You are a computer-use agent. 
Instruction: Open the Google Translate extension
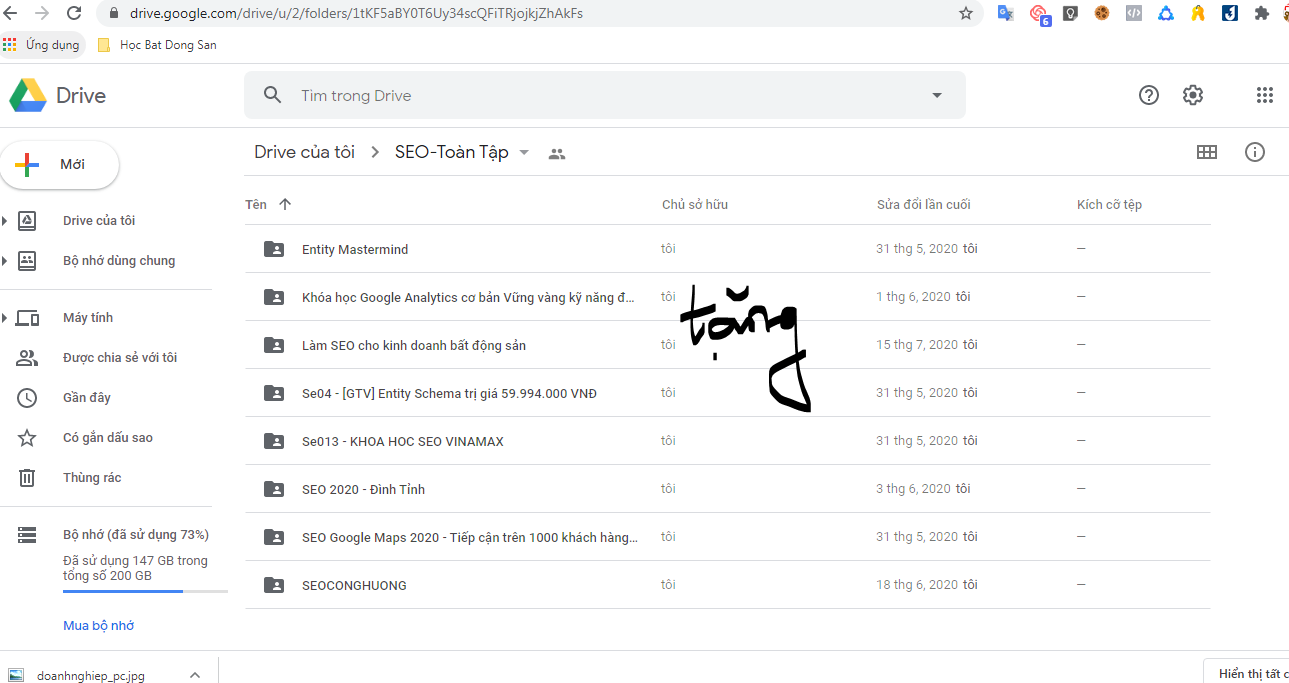click(x=1006, y=13)
